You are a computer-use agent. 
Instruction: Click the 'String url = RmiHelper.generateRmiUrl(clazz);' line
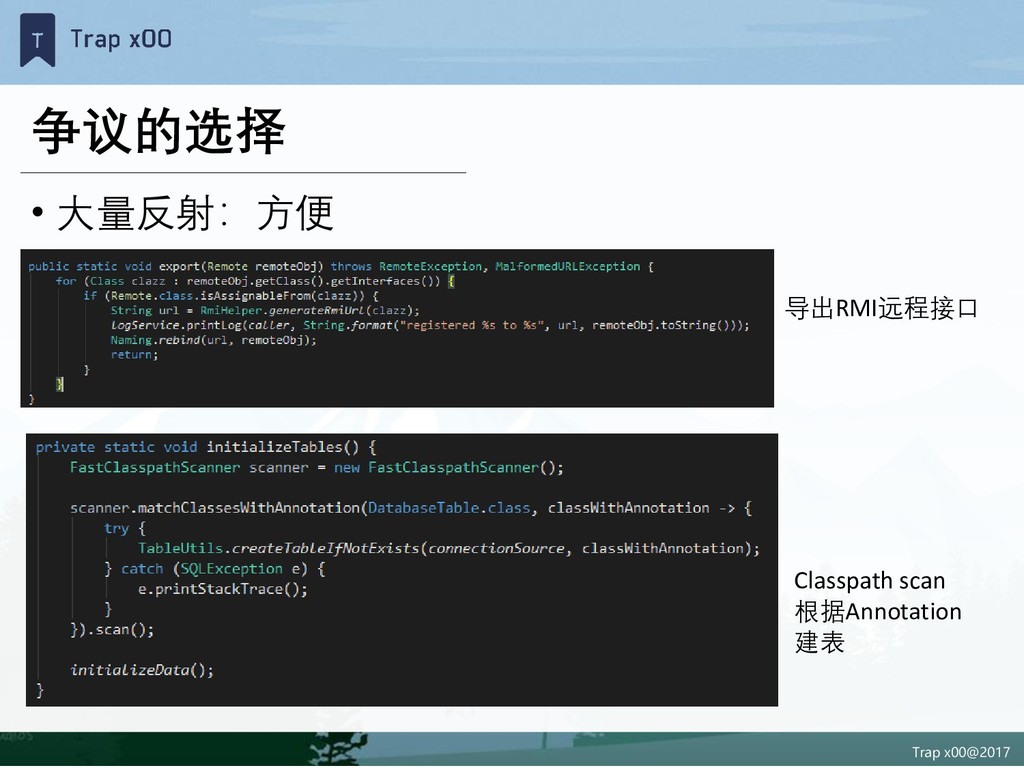[265, 311]
